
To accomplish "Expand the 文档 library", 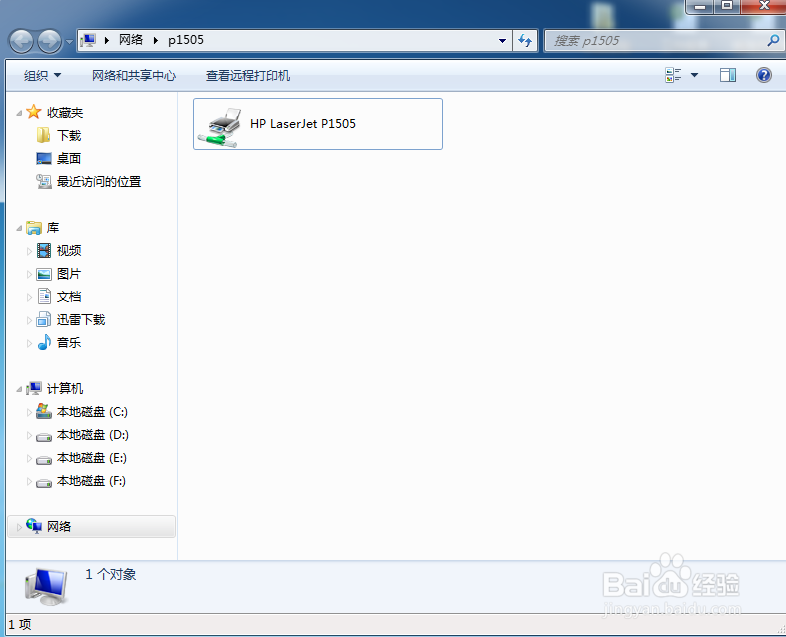I will point(29,297).
